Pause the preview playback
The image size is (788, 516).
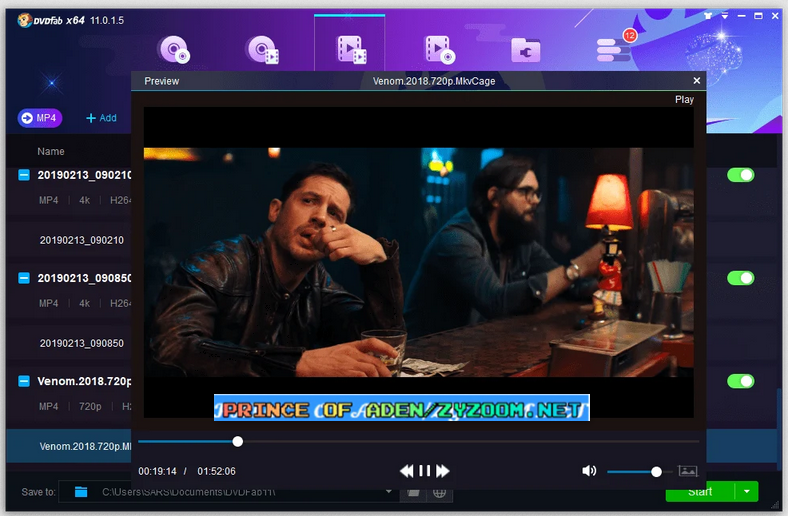point(425,471)
